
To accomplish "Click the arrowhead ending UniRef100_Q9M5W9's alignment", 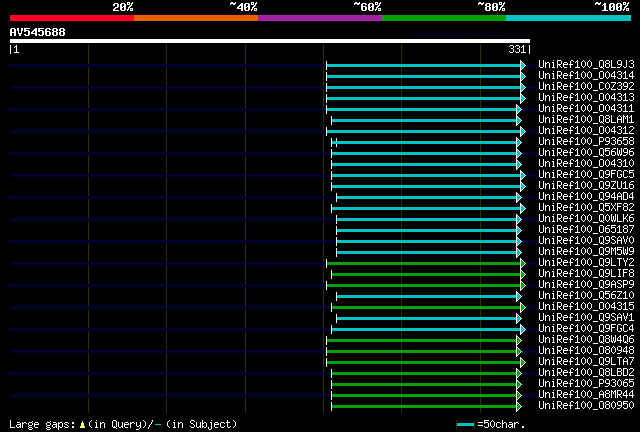I will 519,253.
